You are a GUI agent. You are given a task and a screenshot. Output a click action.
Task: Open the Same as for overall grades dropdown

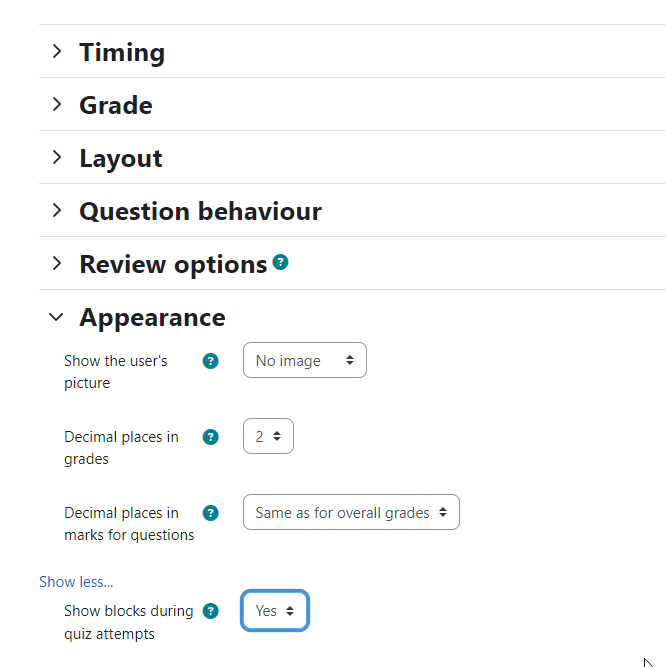351,512
